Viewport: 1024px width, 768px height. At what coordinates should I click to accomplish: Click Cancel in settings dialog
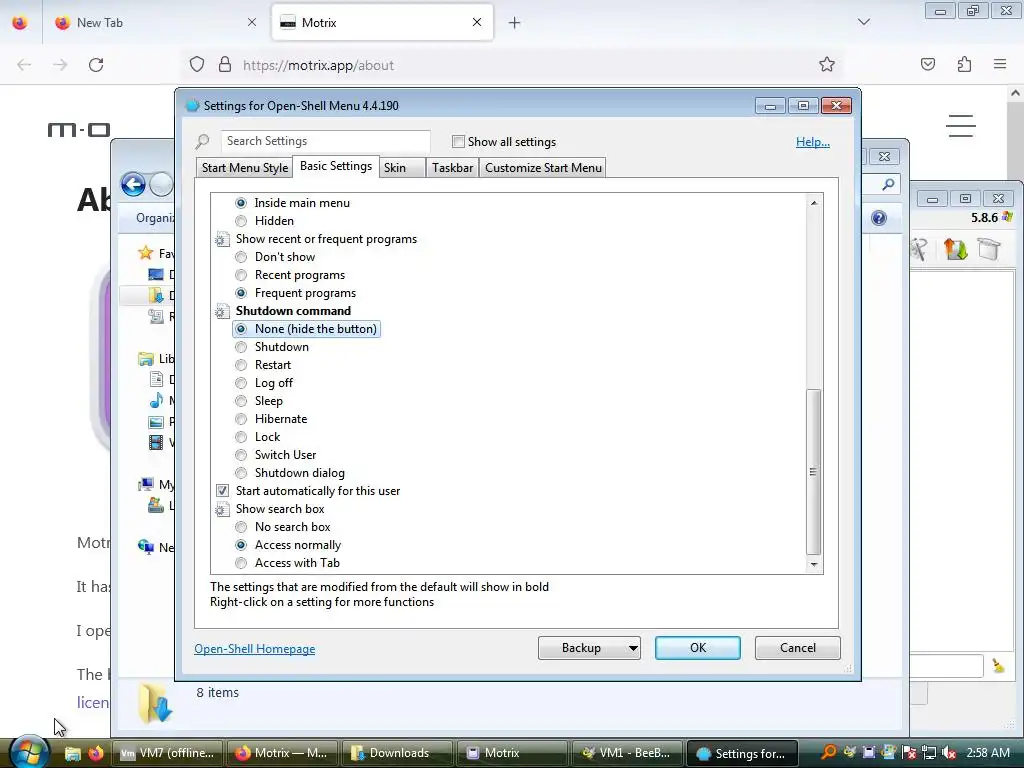pyautogui.click(x=797, y=648)
